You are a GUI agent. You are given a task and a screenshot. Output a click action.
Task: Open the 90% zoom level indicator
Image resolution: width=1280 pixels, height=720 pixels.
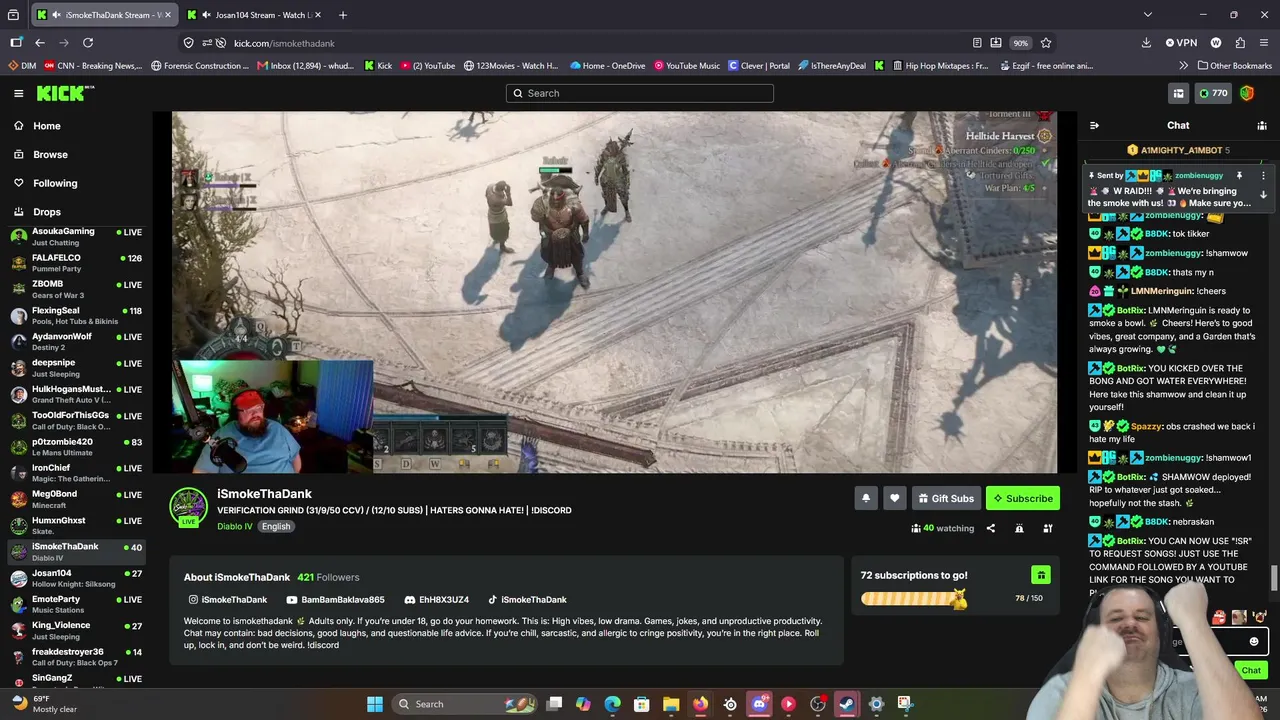click(1020, 43)
